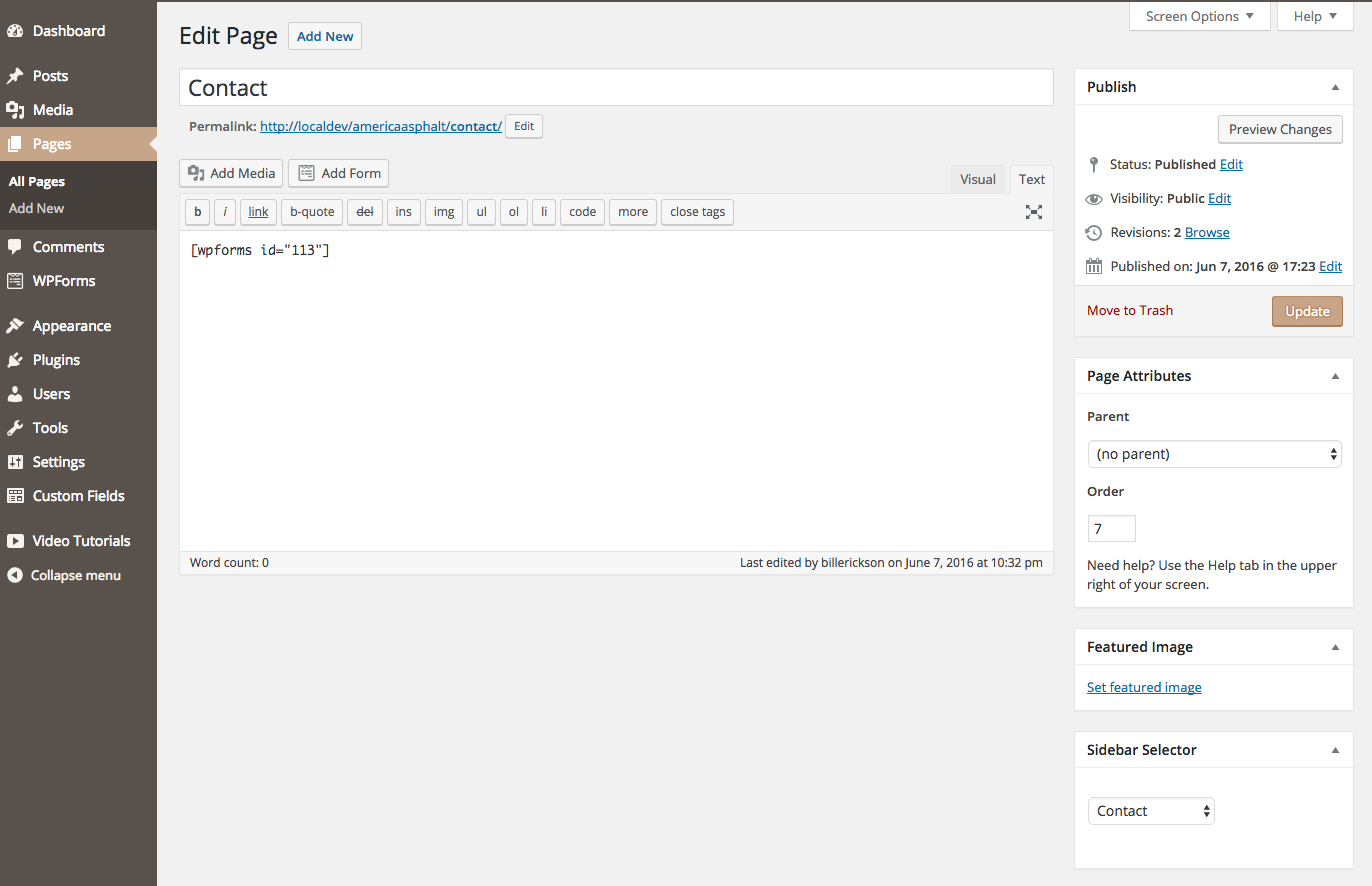Click the Posts pushpin icon
Viewport: 1372px width, 886px height.
click(x=15, y=76)
